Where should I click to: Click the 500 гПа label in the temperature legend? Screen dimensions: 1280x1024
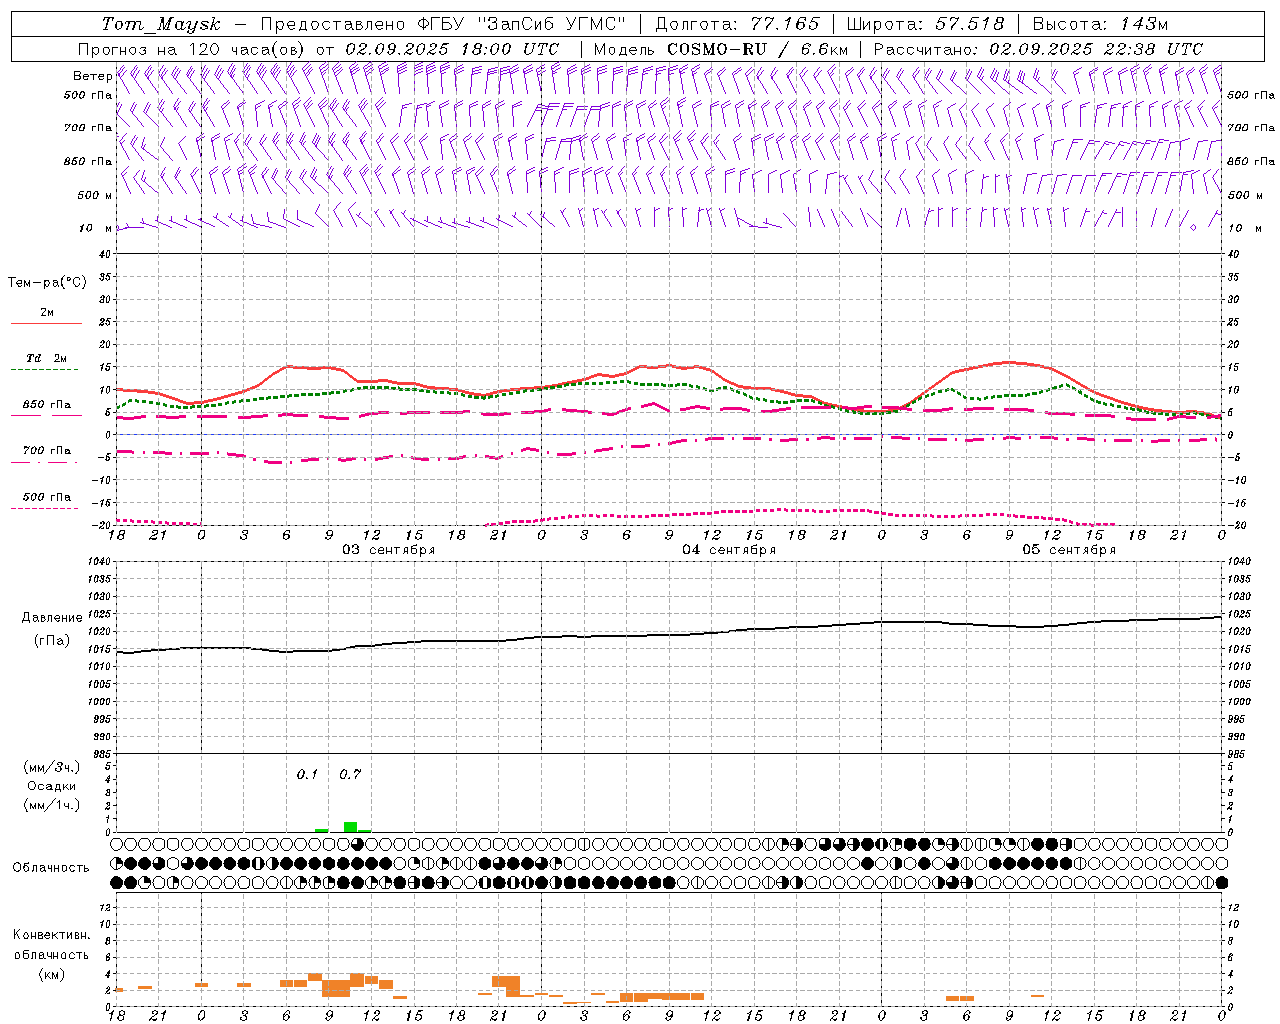pos(47,497)
